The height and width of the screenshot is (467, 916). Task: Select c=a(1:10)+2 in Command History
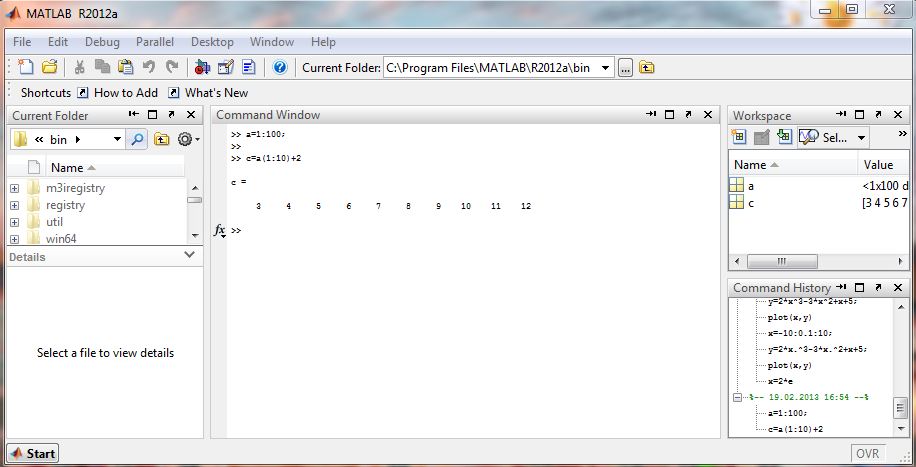point(795,429)
